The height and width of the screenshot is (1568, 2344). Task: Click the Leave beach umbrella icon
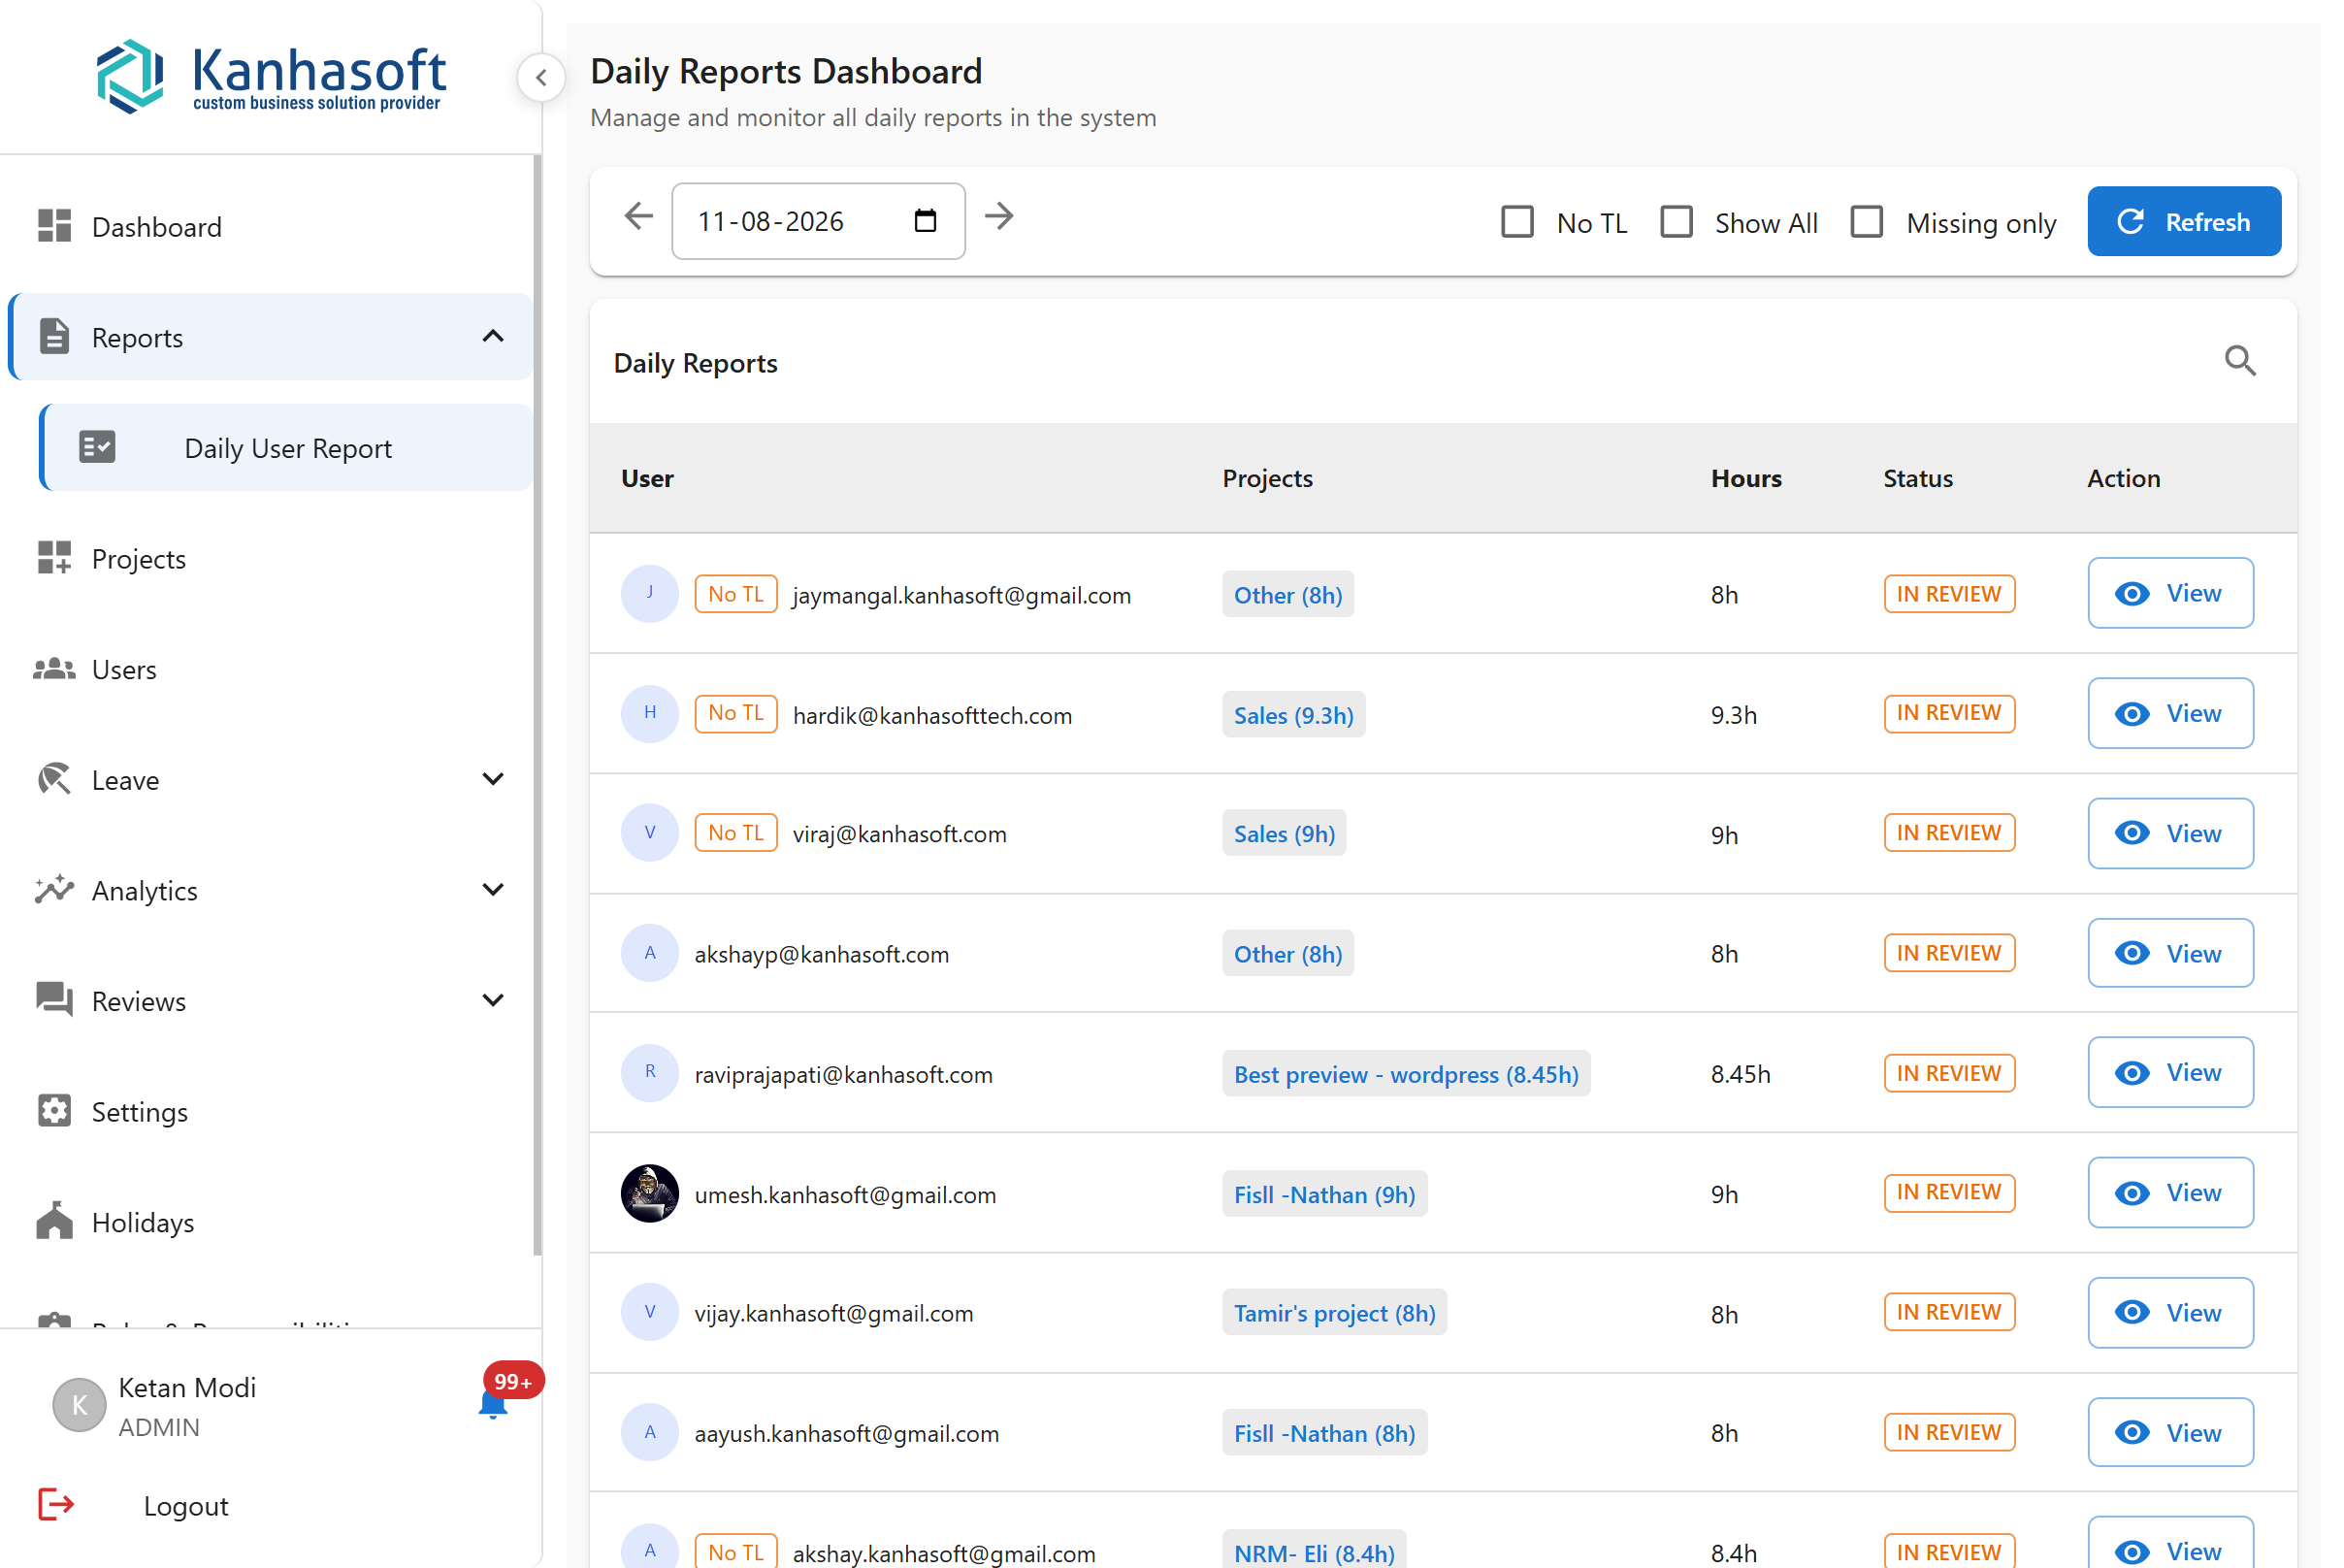[x=54, y=779]
